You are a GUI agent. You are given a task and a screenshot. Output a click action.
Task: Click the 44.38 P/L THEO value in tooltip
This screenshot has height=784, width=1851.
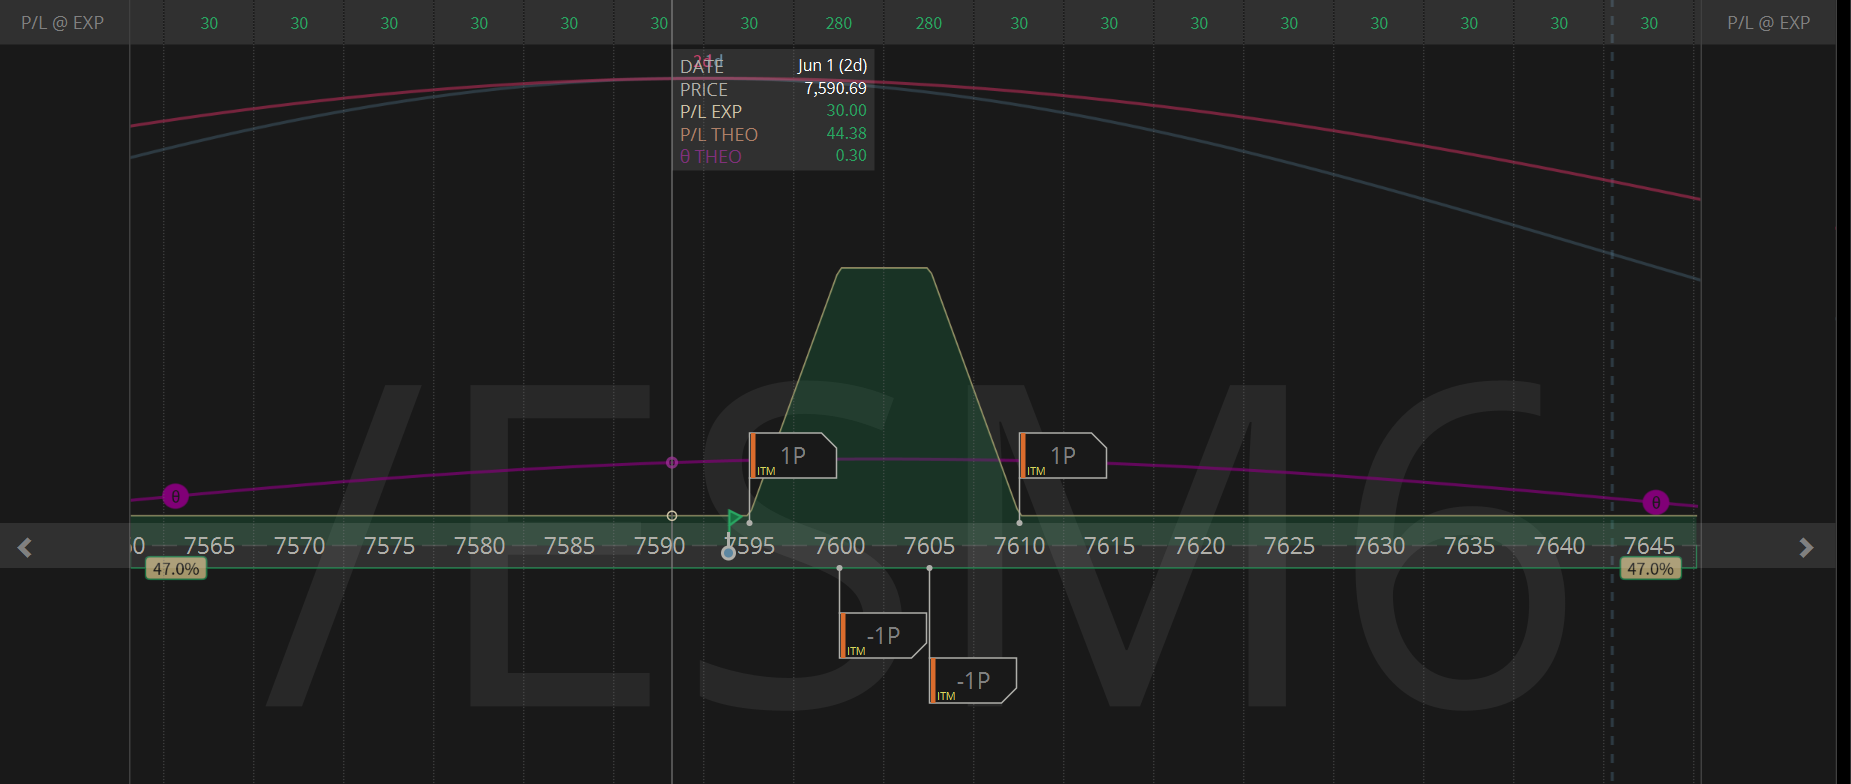point(846,133)
